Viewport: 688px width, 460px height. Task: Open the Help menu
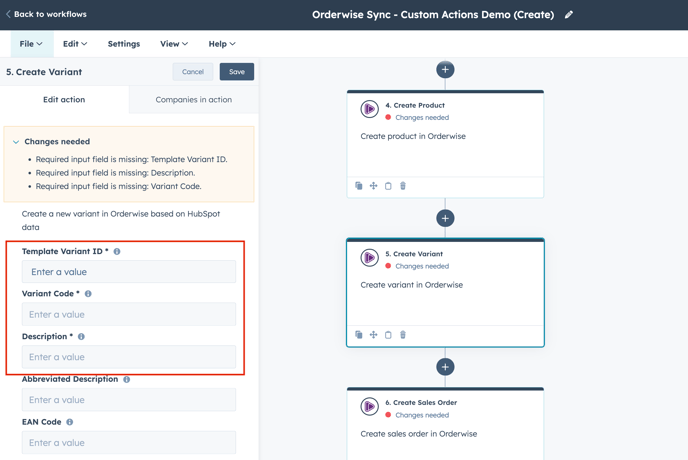click(222, 44)
